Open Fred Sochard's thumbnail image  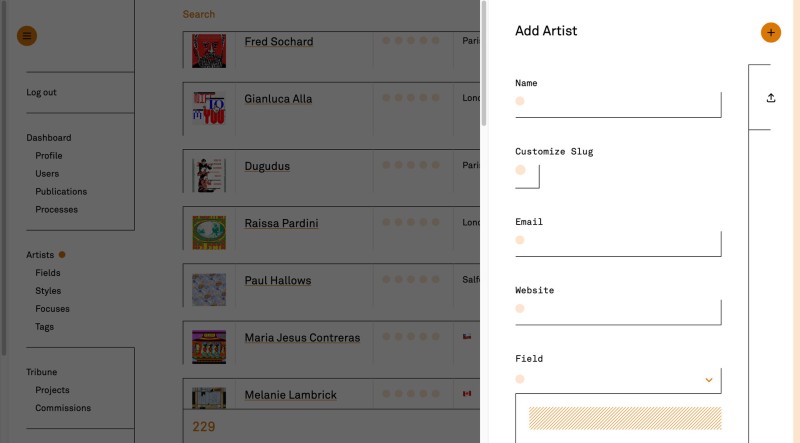tap(209, 51)
